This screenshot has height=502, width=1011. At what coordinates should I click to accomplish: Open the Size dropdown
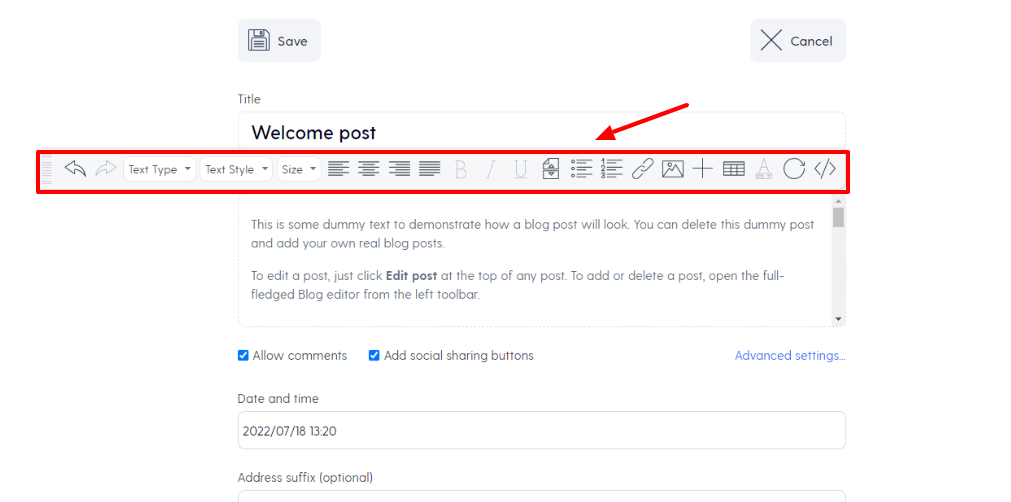click(299, 169)
